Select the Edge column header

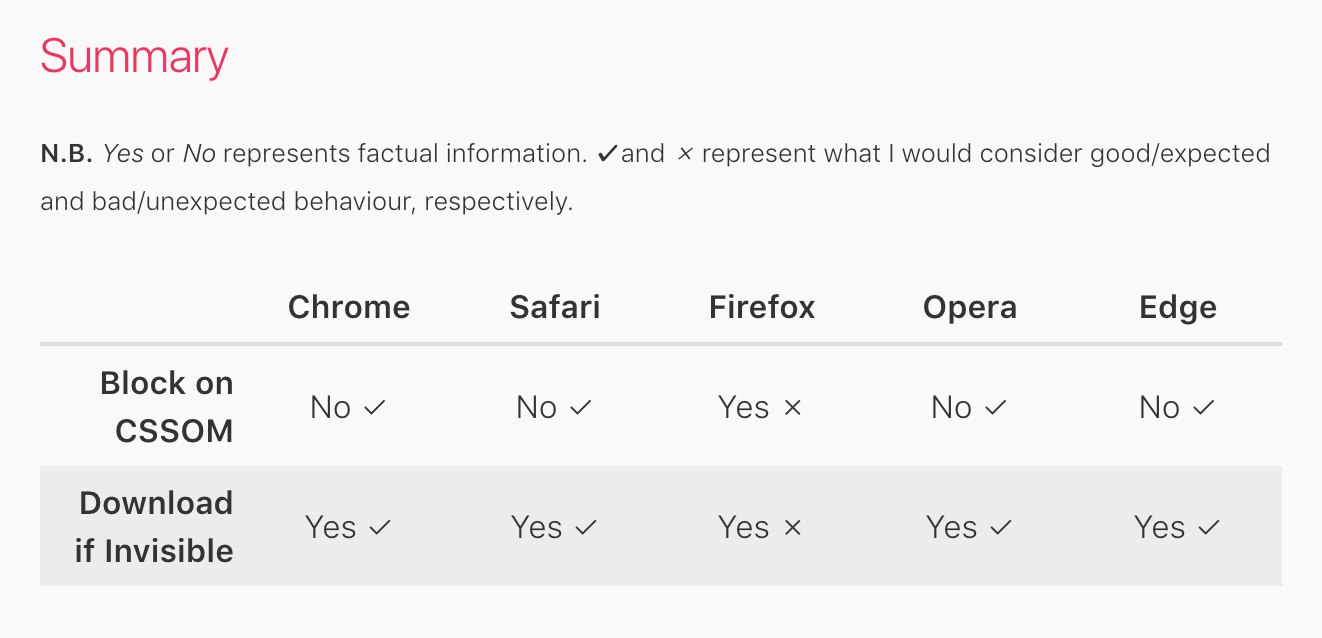(1178, 306)
